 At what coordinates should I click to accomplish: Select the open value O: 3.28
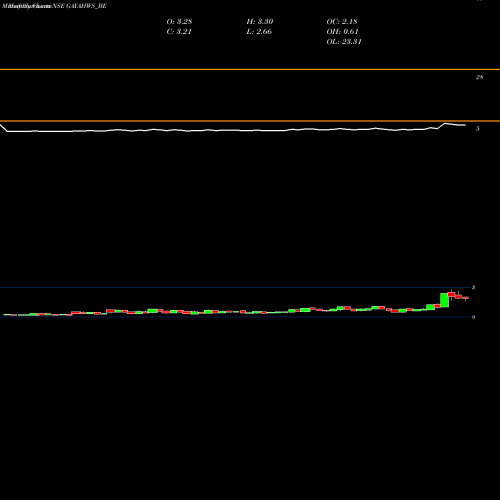point(179,21)
